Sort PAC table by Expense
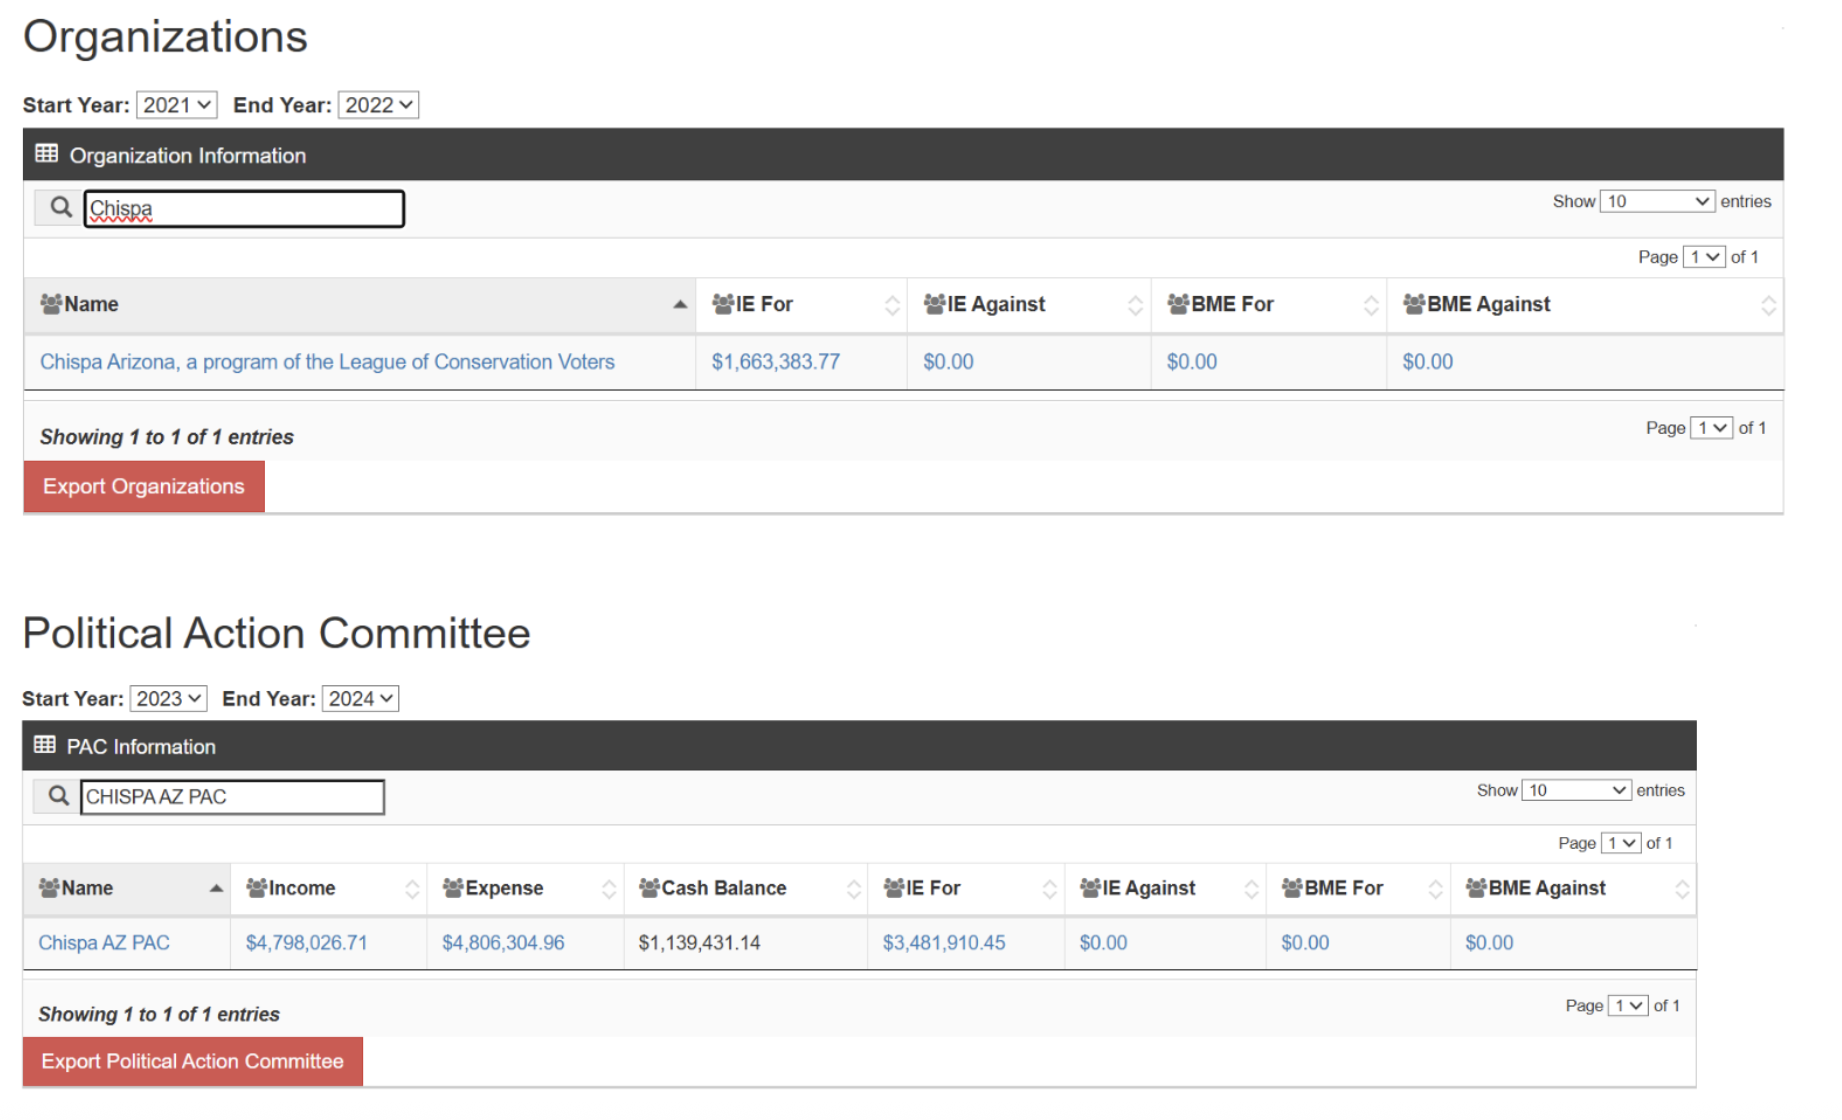Image resolution: width=1842 pixels, height=1120 pixels. [x=526, y=889]
